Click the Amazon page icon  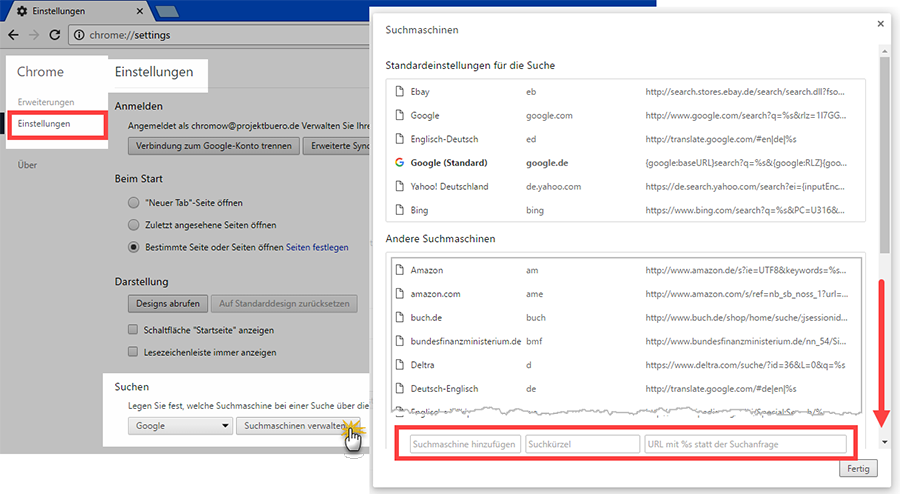pyautogui.click(x=399, y=270)
